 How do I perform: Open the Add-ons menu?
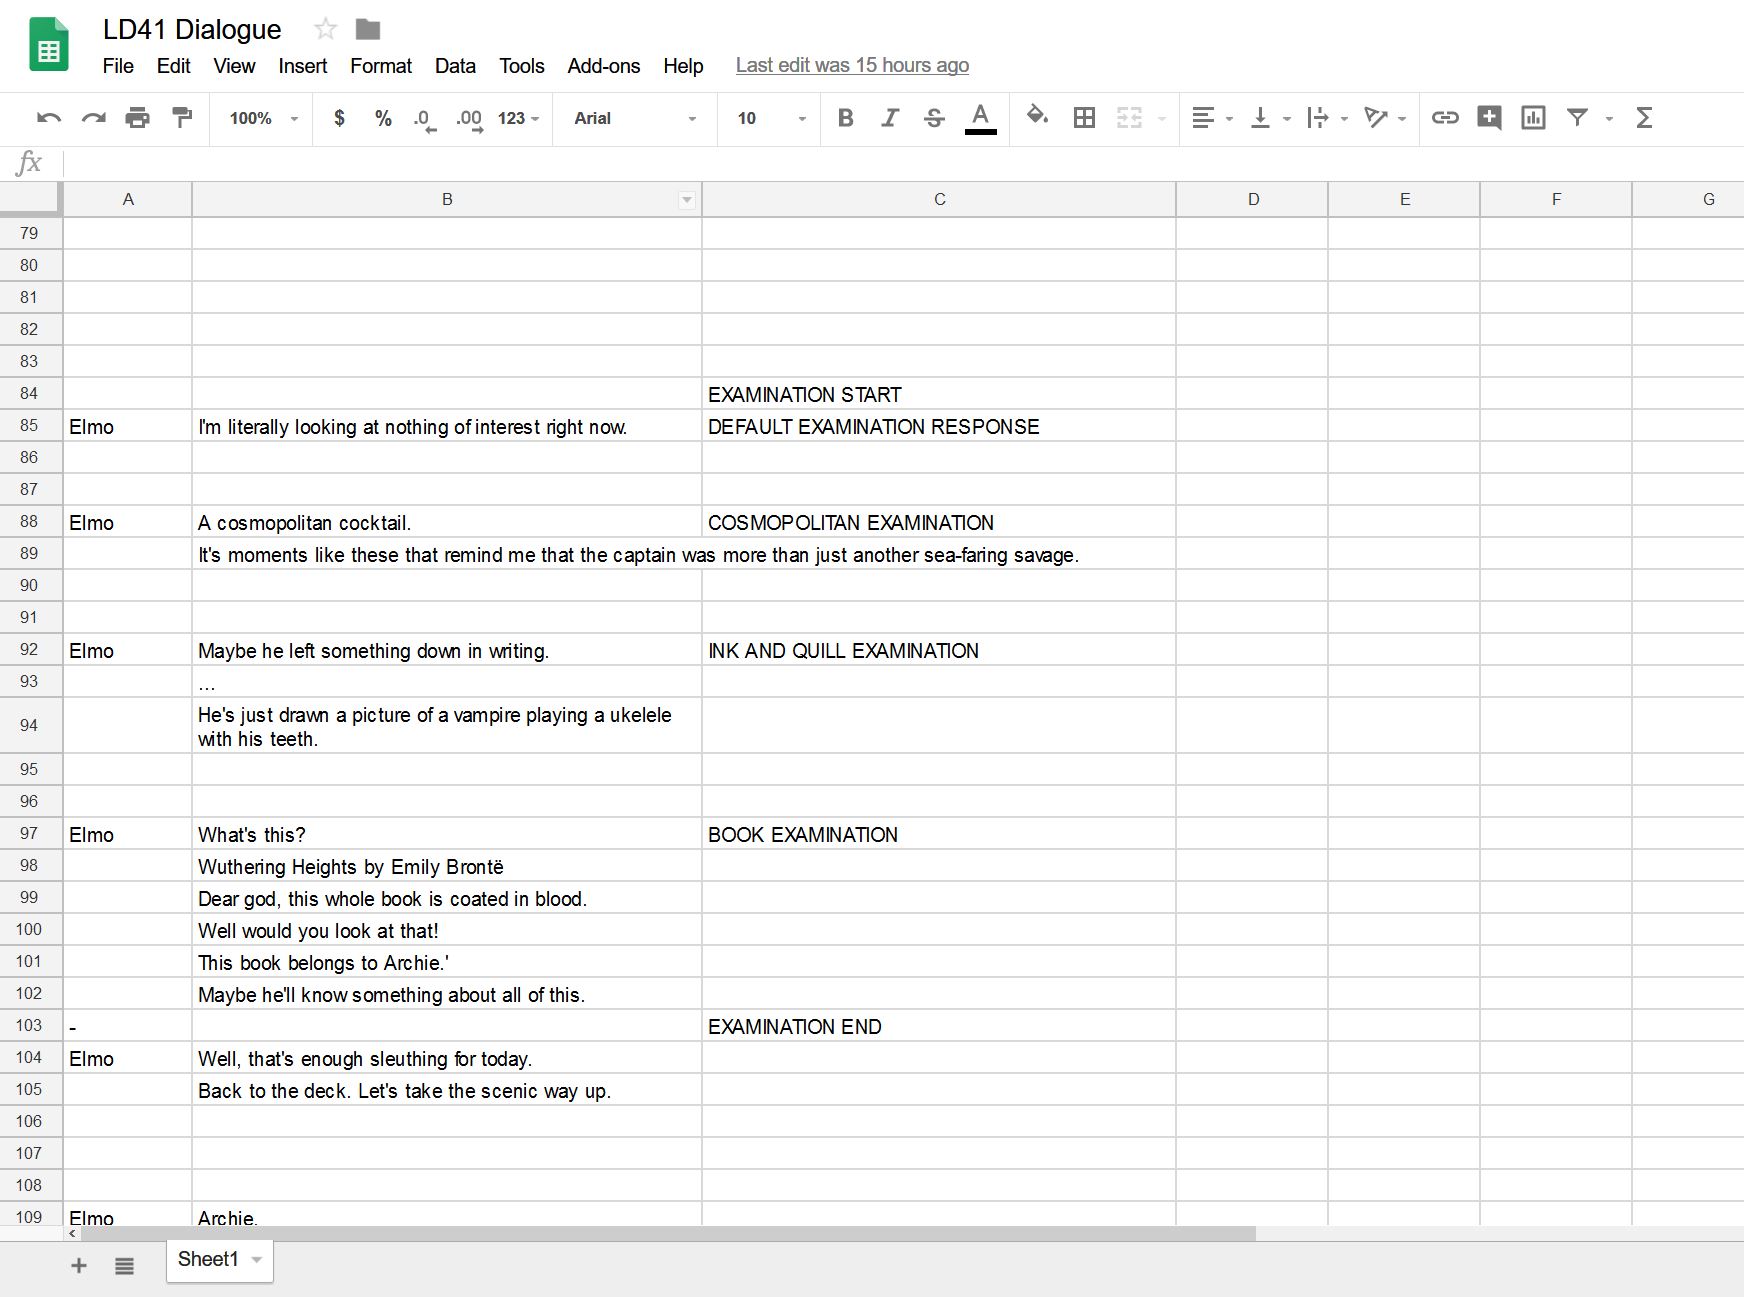tap(604, 66)
